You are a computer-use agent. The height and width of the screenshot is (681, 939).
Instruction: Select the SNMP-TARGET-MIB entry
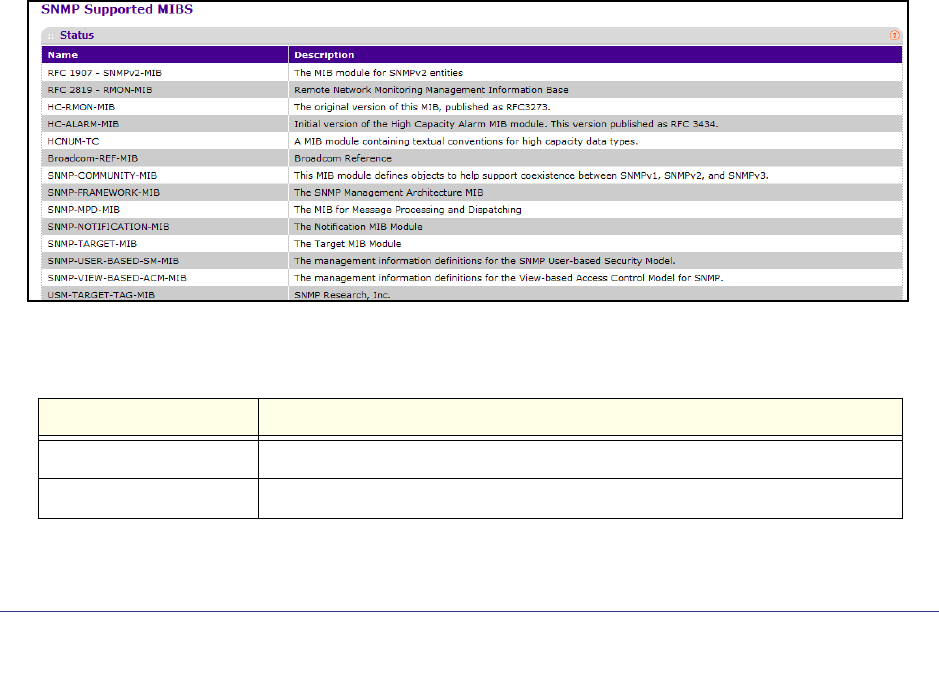(472, 244)
